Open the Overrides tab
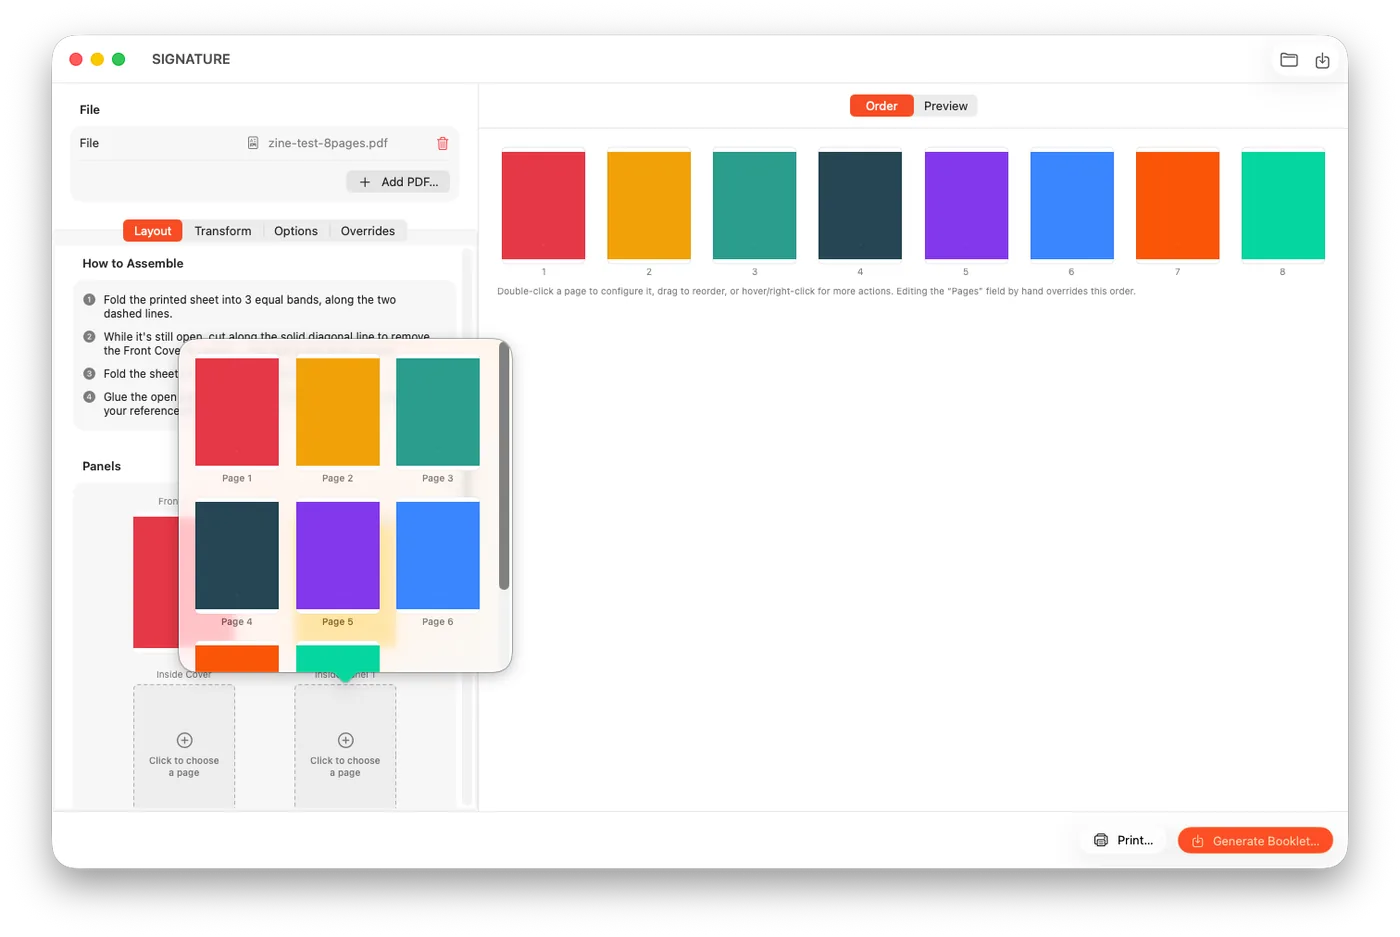The width and height of the screenshot is (1400, 937). [367, 231]
